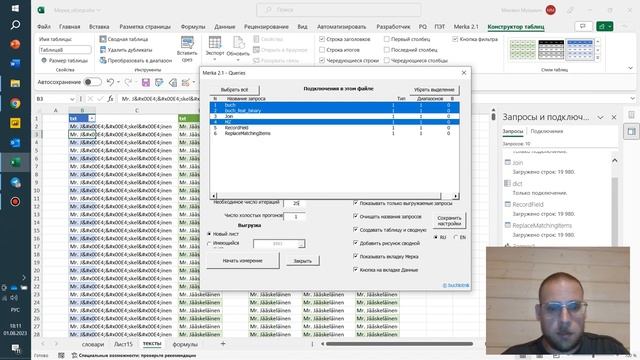Open the Данные ribbon tab
640x360 pixels.
click(224, 27)
